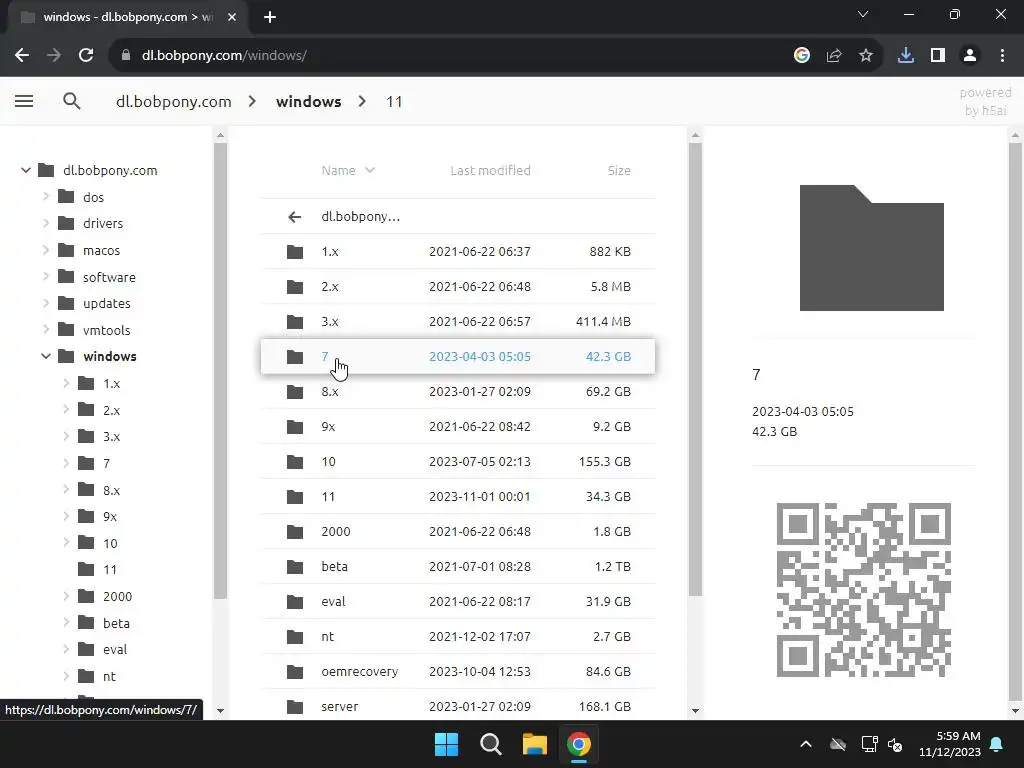Click the folder icon of oemrecovery row
Viewport: 1024px width, 768px height.
(295, 671)
